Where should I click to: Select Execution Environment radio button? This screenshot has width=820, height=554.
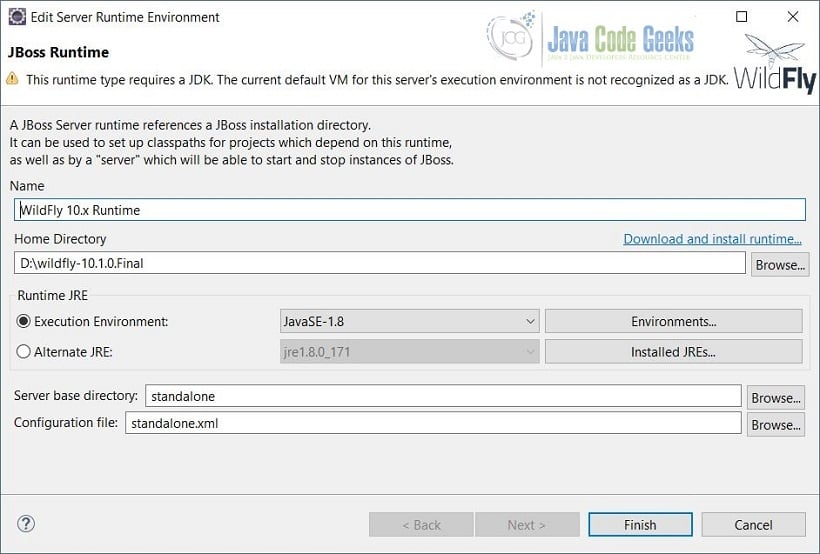(x=24, y=321)
